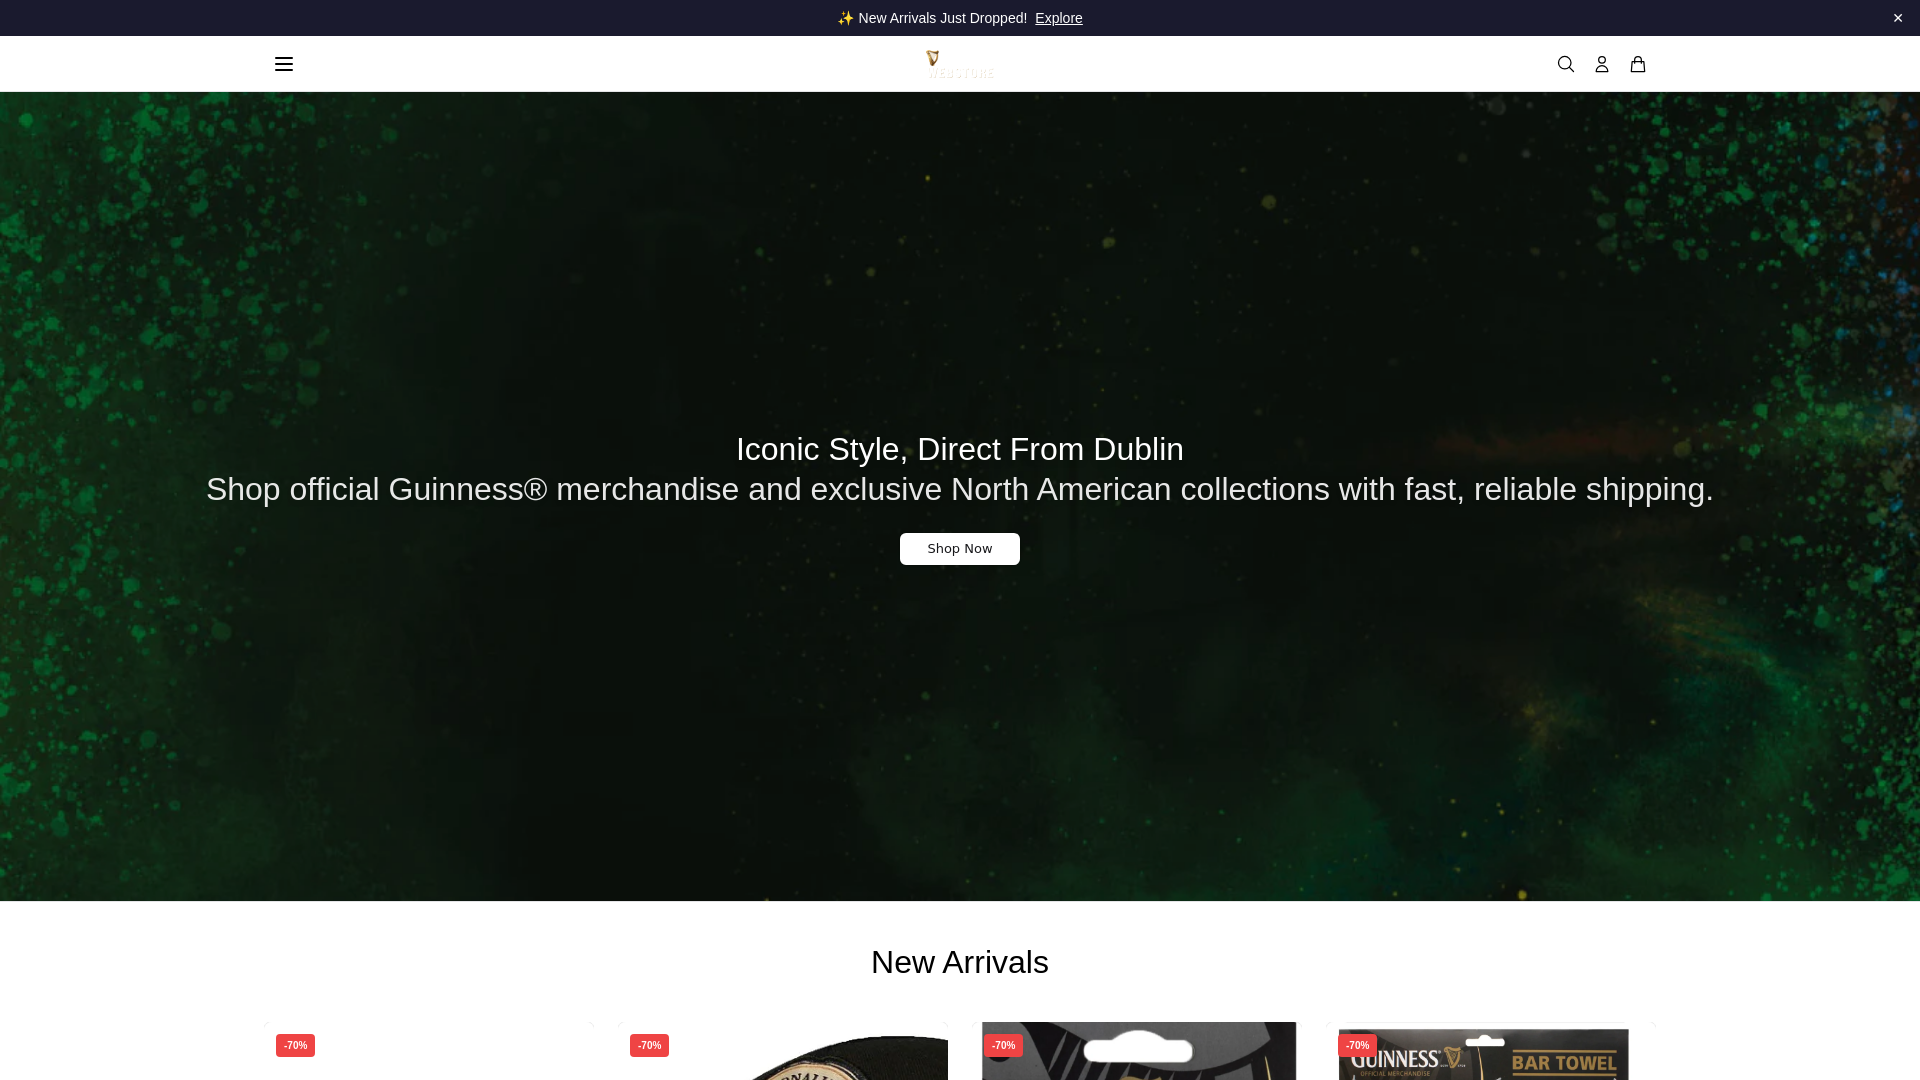Open the Bar Towel product thumbnail
This screenshot has height=1080, width=1920.
1491,1052
